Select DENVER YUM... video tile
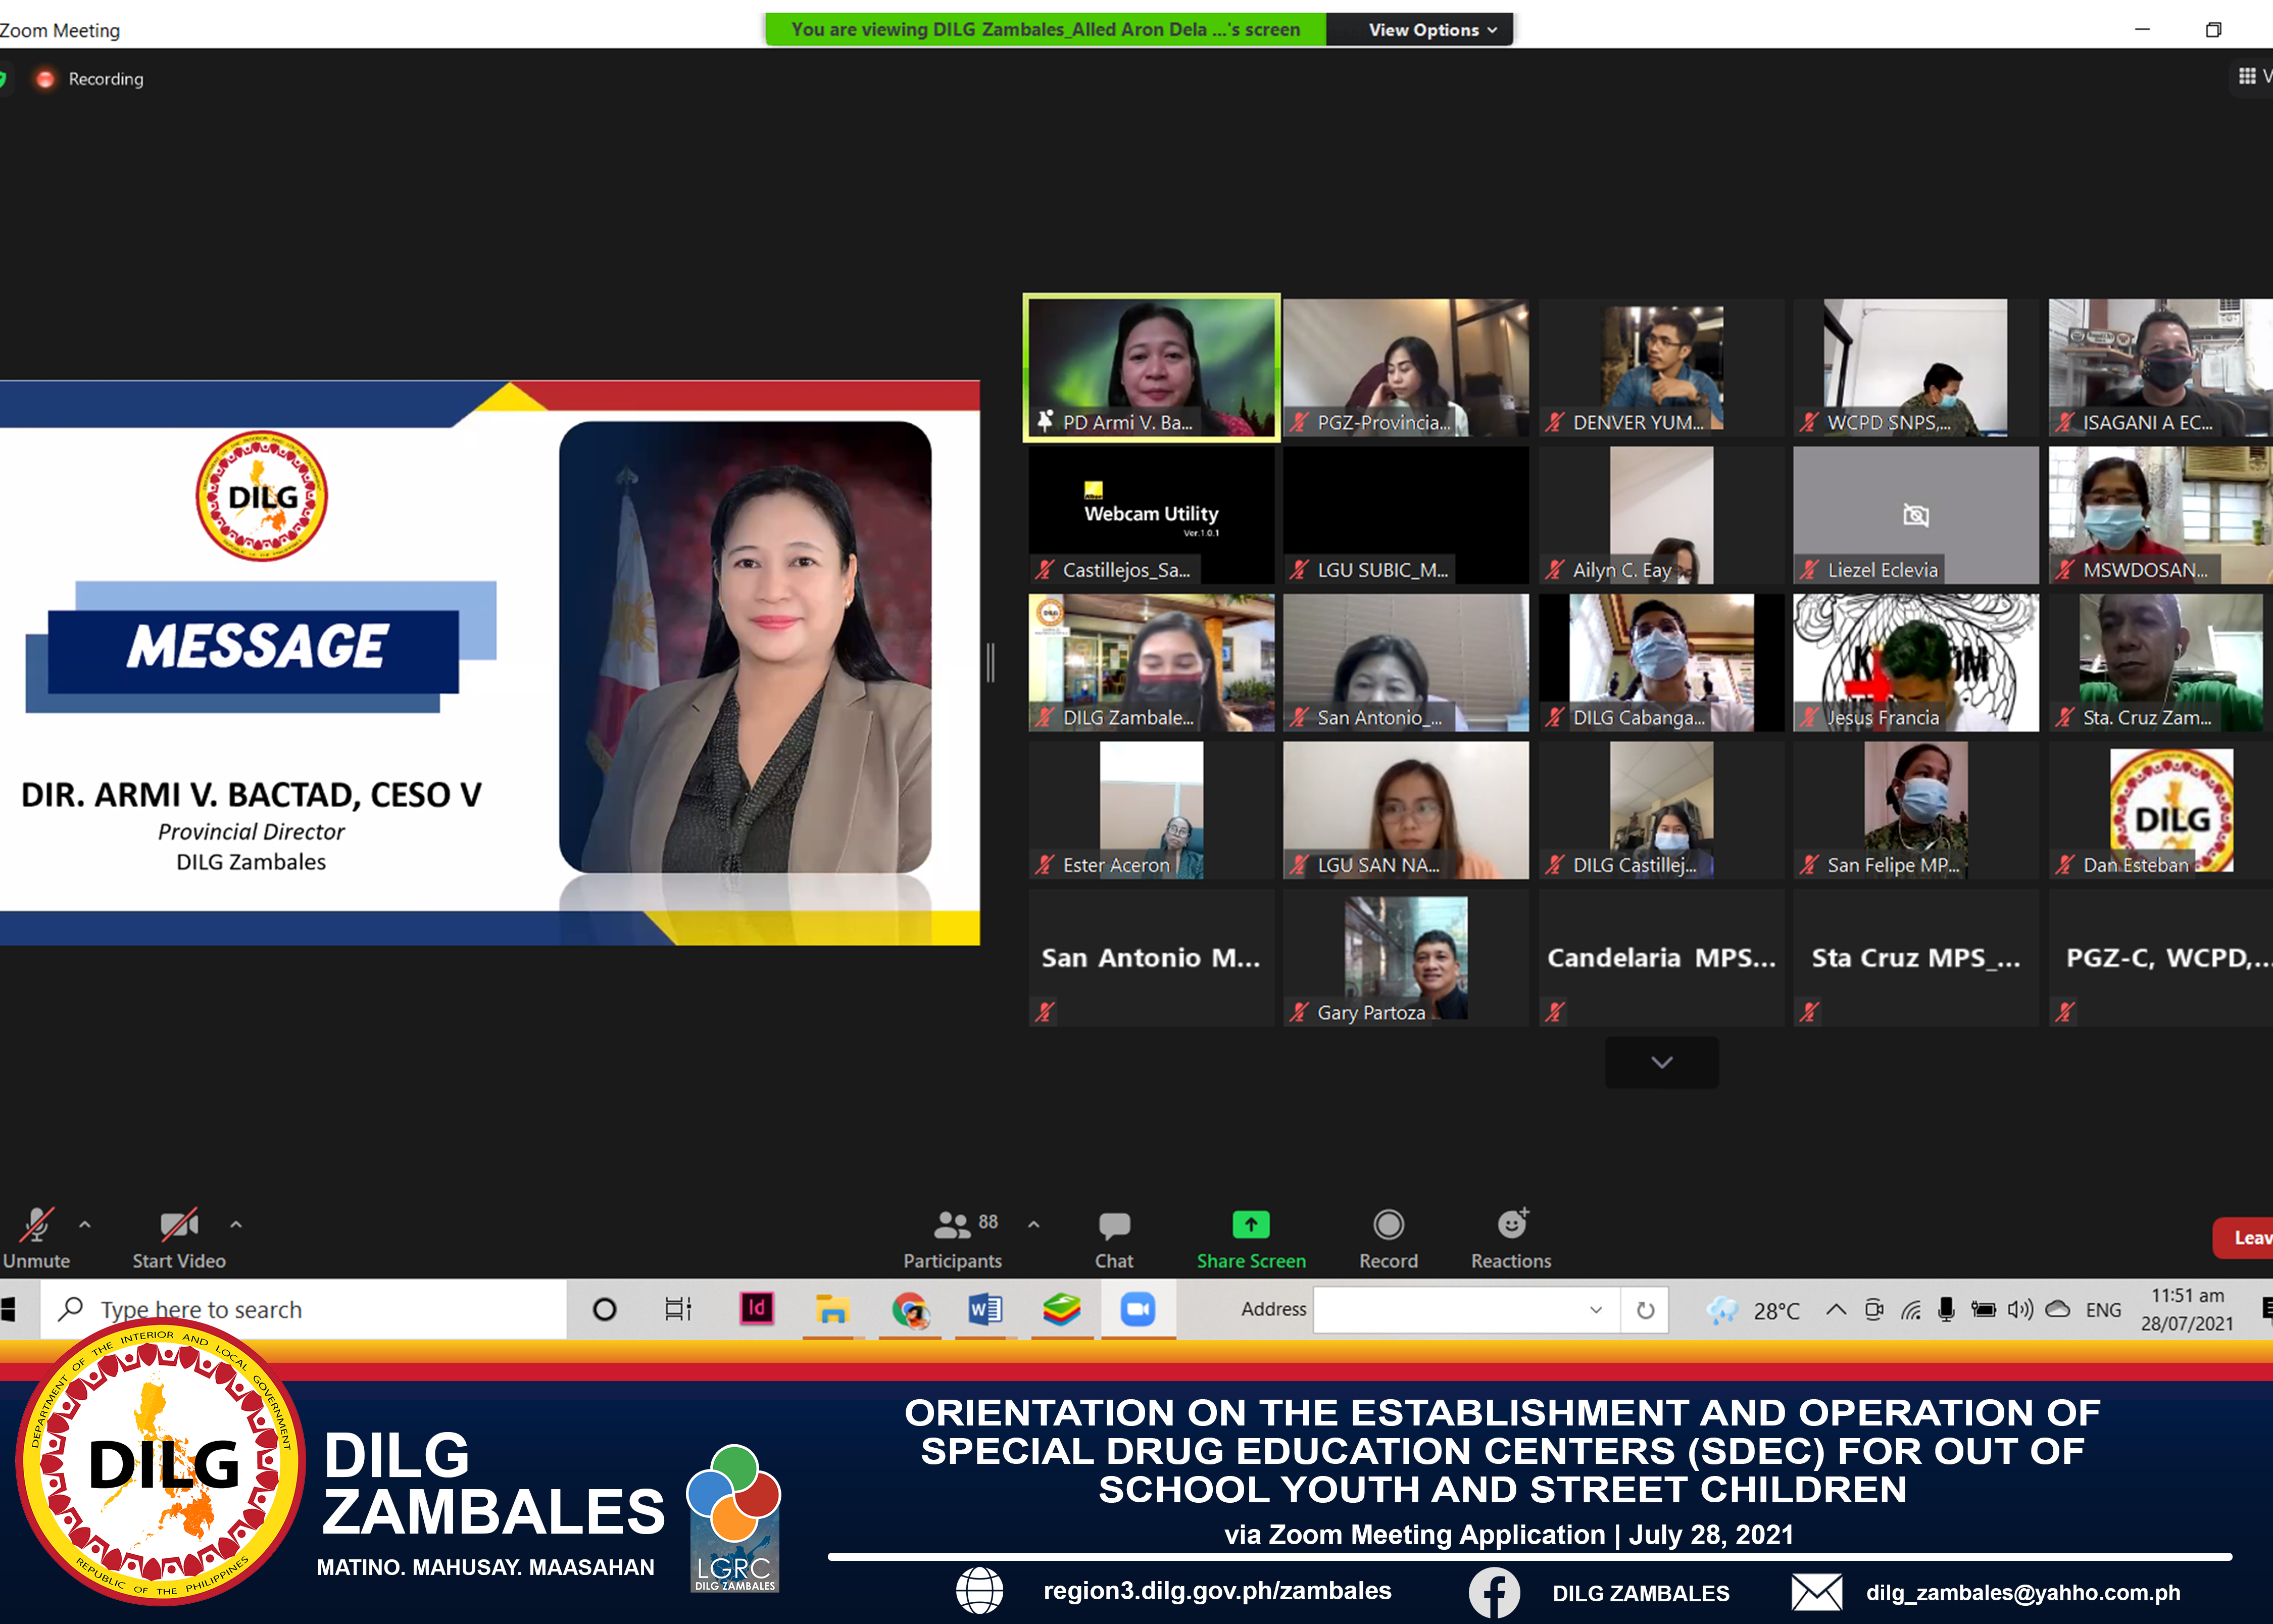This screenshot has width=2273, height=1624. [1661, 368]
